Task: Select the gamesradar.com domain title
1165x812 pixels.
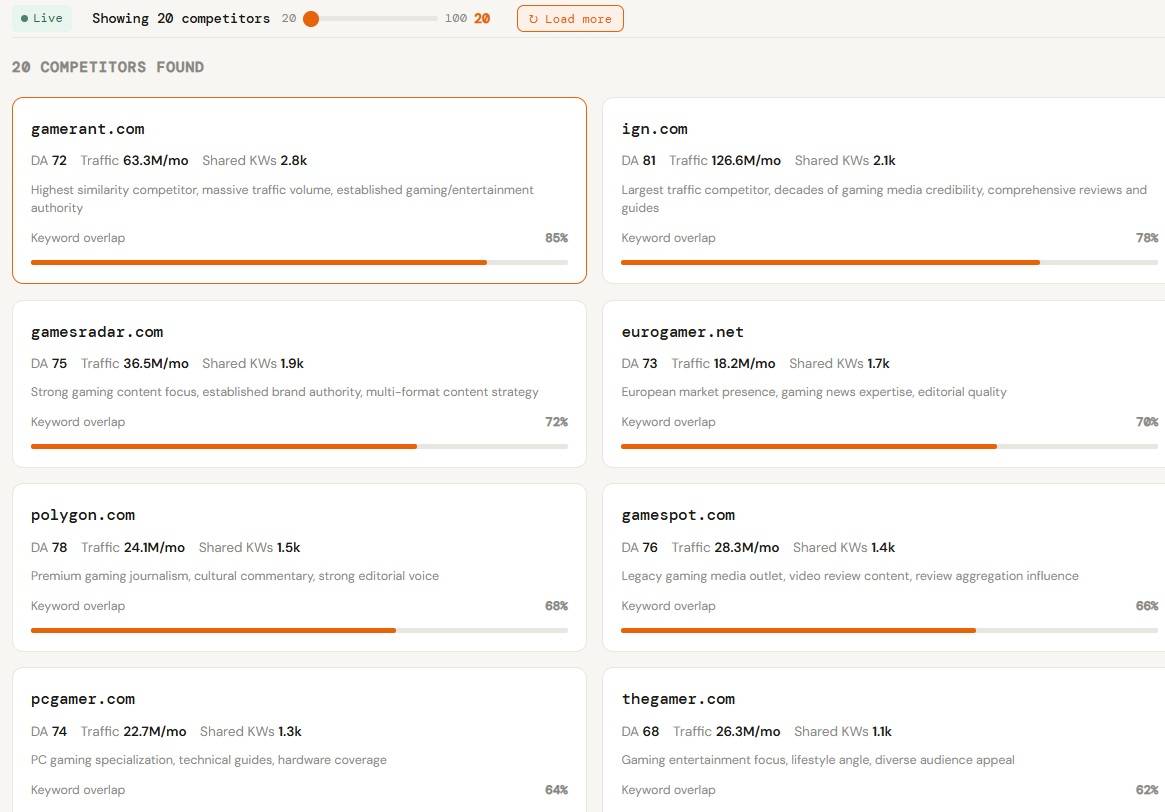Action: click(x=97, y=332)
